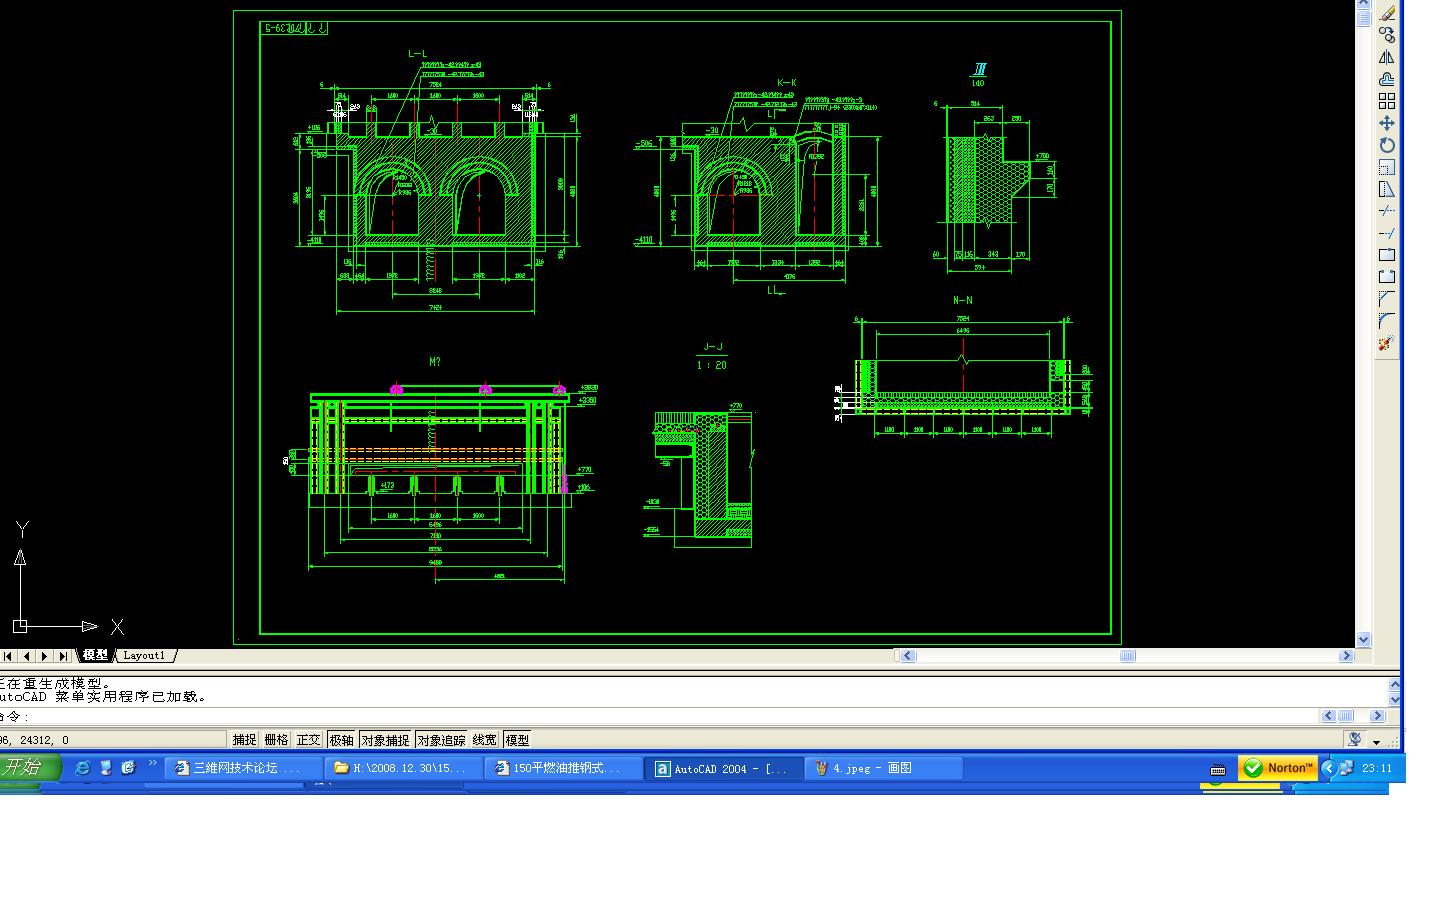Click third quick launch icon

(128, 767)
